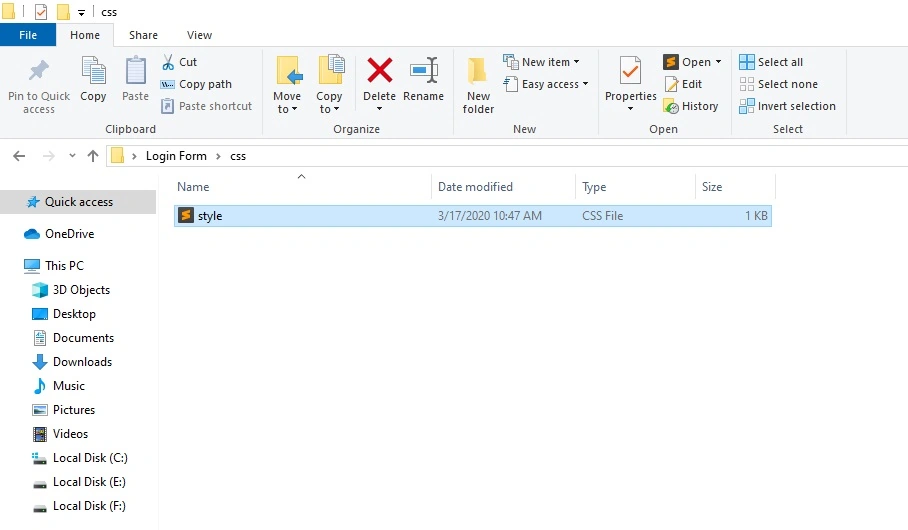
Task: Click Select all
Action: [x=771, y=62]
